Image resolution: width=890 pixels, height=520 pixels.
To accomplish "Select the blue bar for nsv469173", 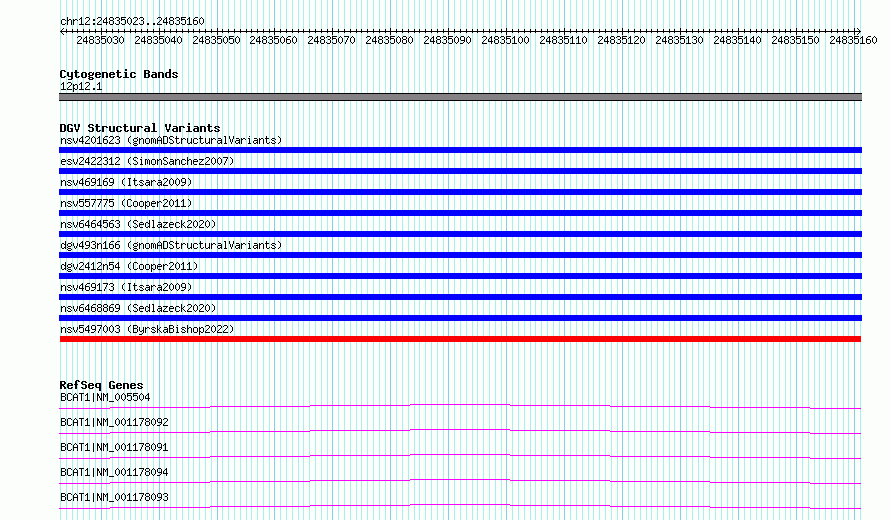I will (x=460, y=297).
